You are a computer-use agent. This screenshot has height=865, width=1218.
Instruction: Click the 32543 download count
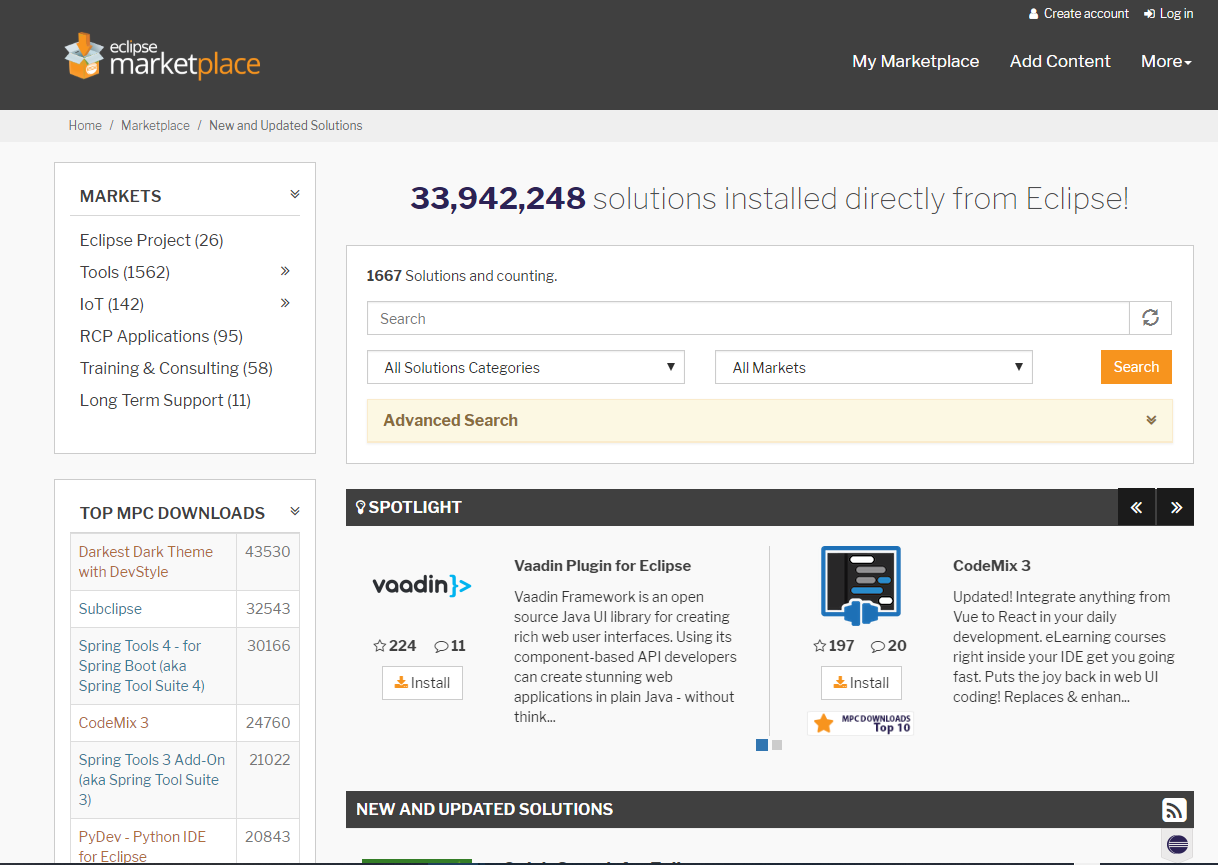tap(268, 609)
